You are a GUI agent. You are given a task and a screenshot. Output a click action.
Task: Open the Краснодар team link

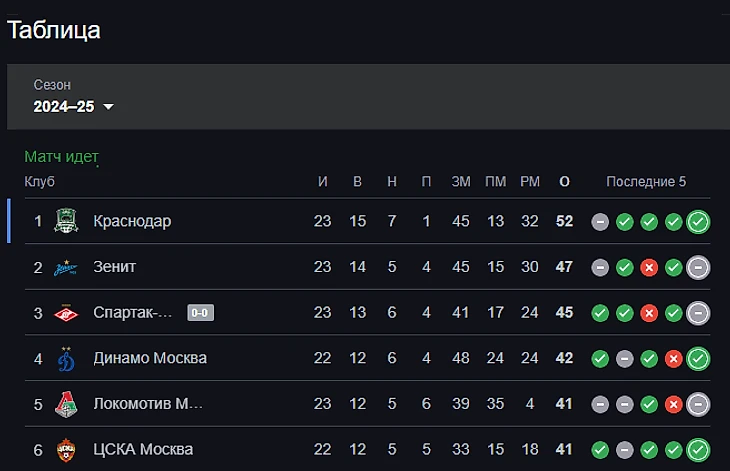pos(132,221)
